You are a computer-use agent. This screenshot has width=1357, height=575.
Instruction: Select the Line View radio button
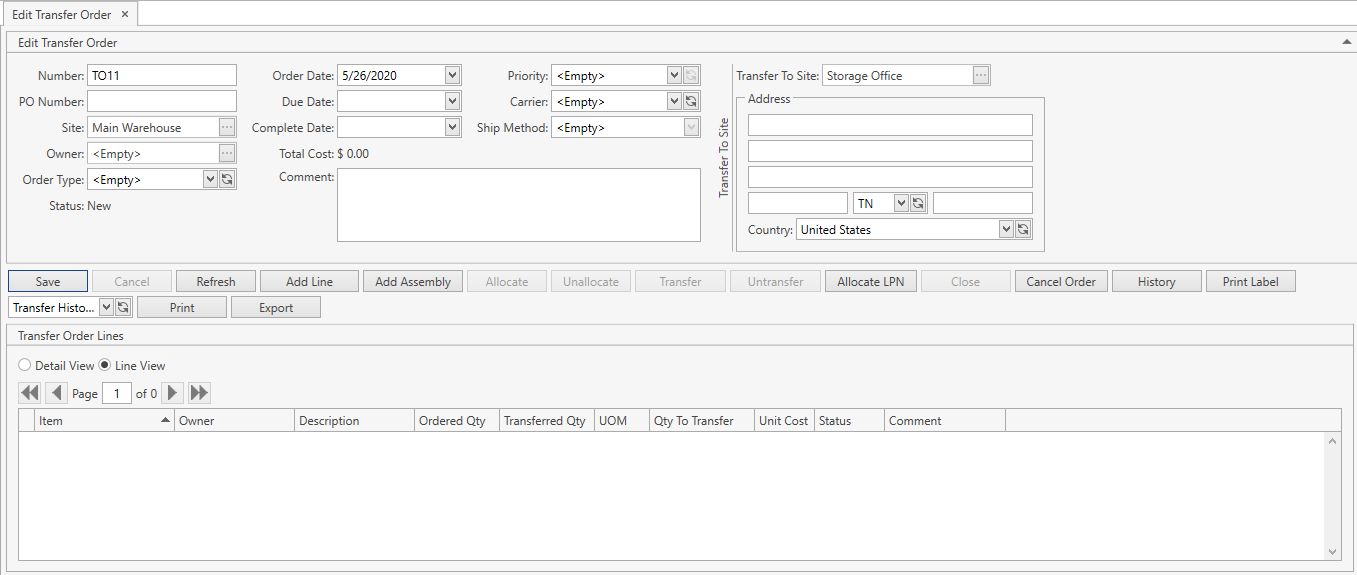coord(105,366)
